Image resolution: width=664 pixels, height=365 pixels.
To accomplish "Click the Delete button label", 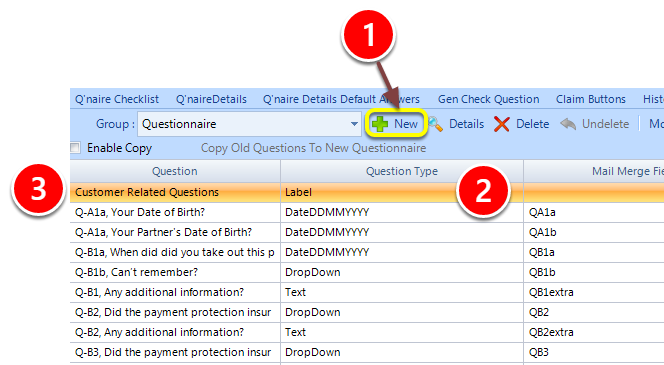I will pyautogui.click(x=532, y=124).
